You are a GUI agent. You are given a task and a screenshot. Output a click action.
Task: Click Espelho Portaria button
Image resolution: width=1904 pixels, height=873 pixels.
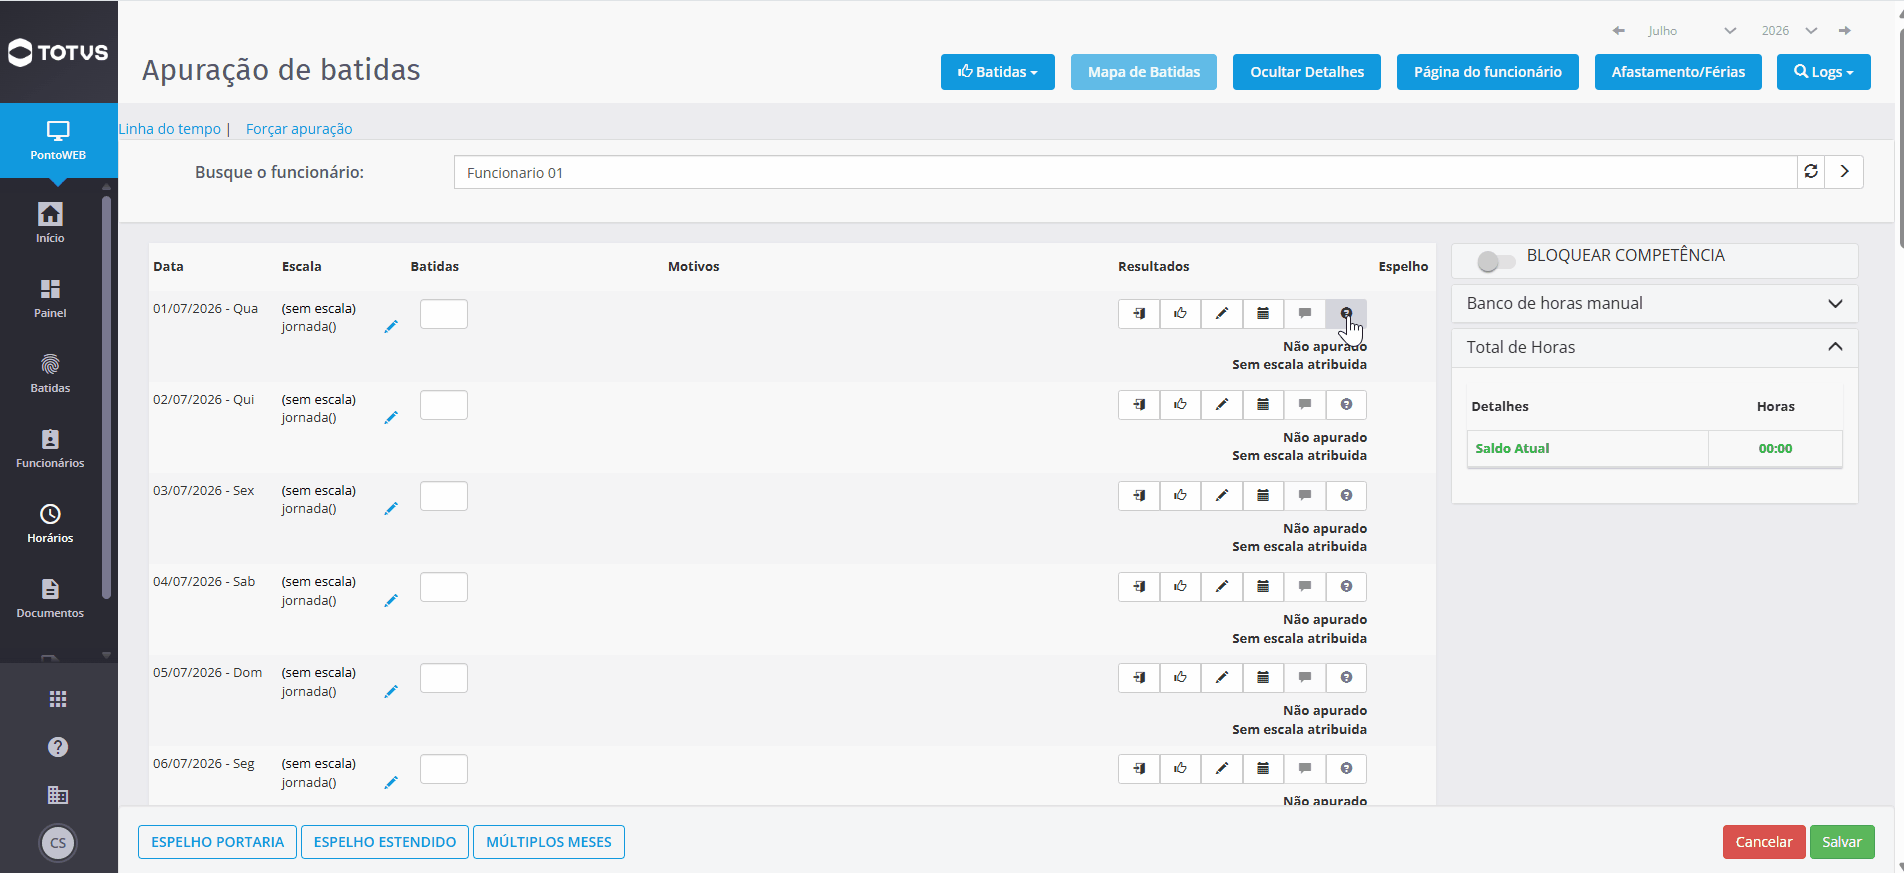coord(217,842)
